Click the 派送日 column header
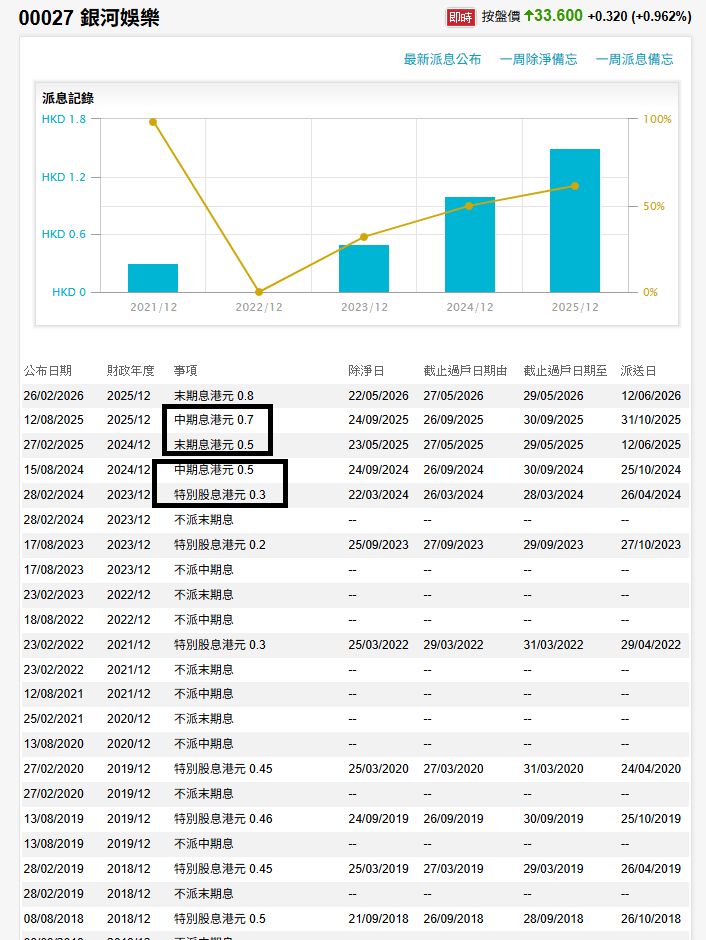706x940 pixels. tap(638, 371)
